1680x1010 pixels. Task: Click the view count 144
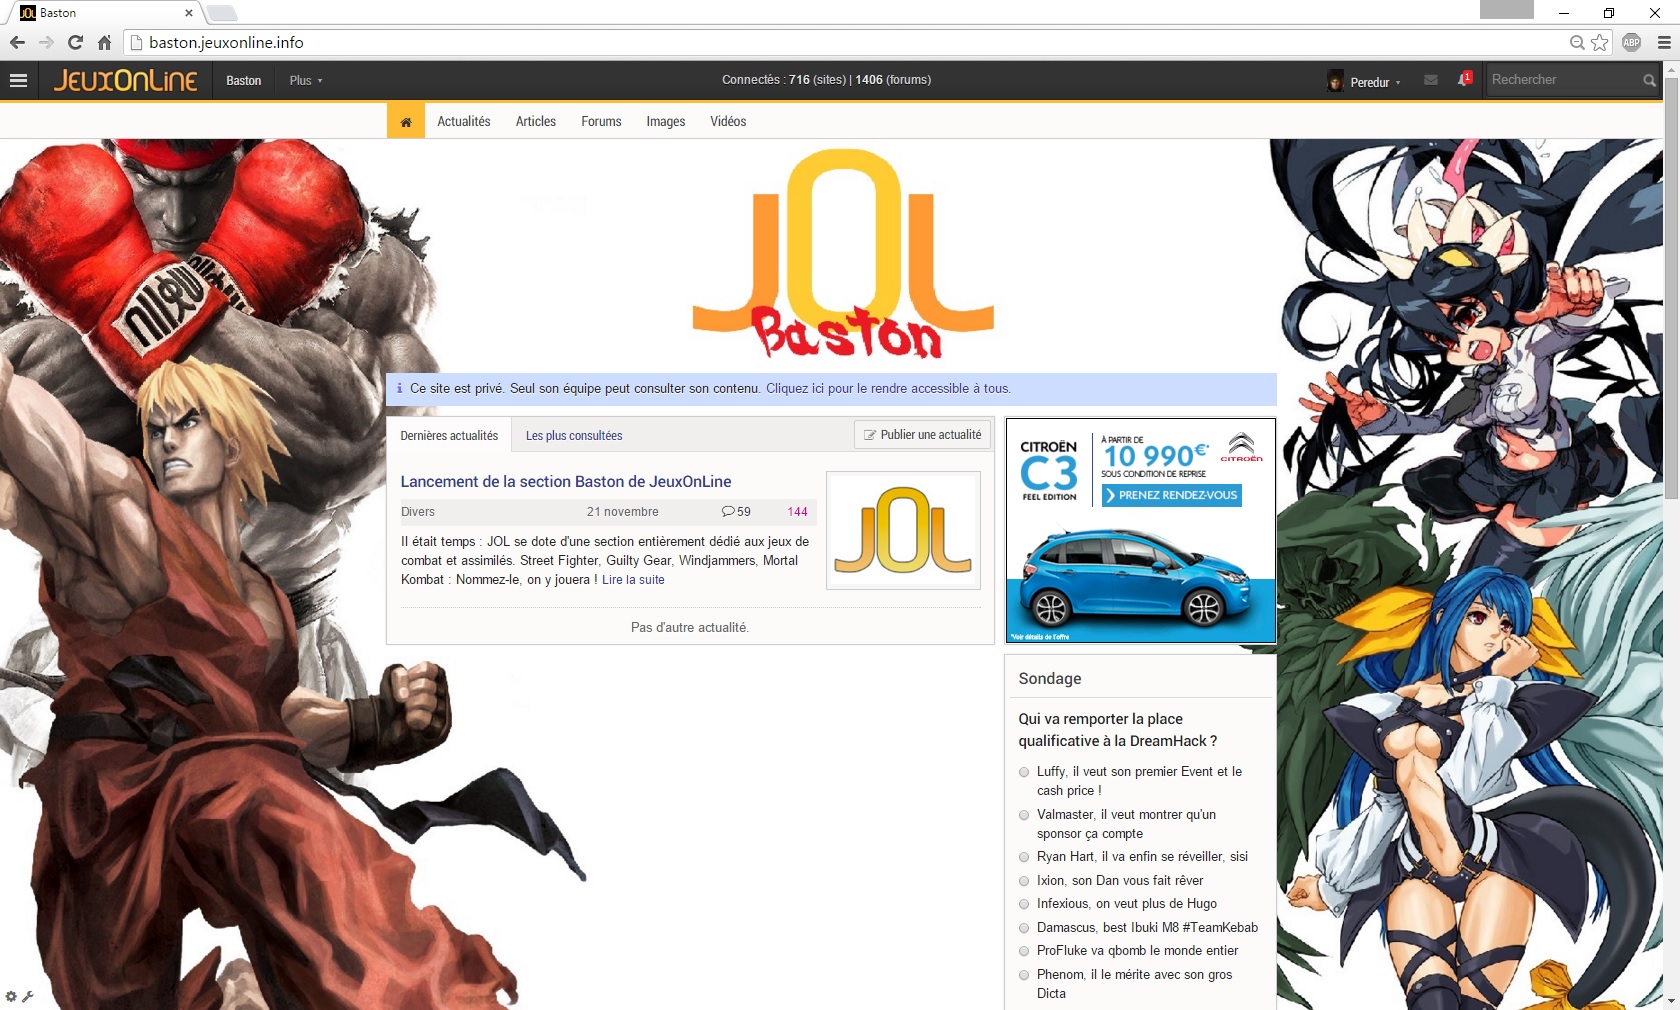pyautogui.click(x=797, y=512)
